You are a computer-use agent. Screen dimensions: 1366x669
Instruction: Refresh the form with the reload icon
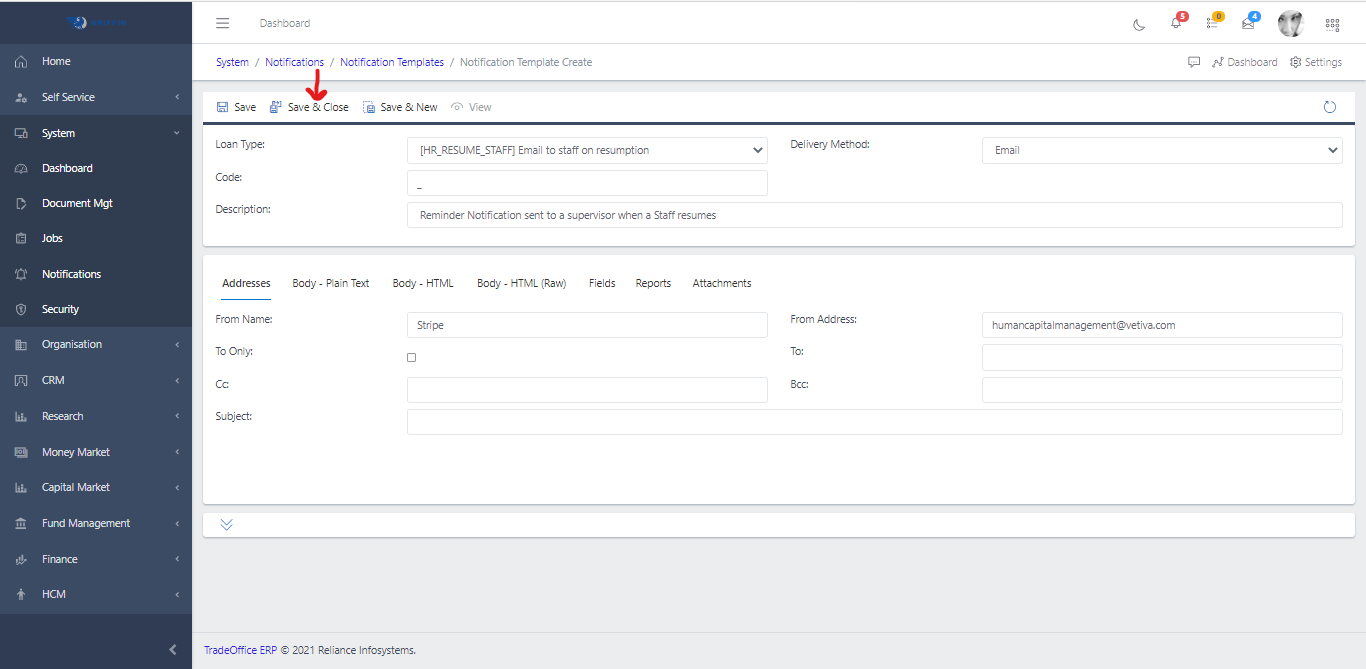[x=1330, y=106]
